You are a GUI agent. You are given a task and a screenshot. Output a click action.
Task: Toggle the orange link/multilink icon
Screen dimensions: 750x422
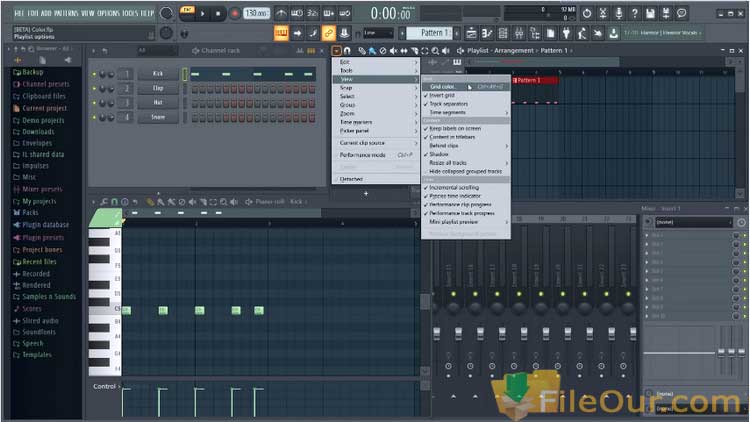tap(328, 33)
